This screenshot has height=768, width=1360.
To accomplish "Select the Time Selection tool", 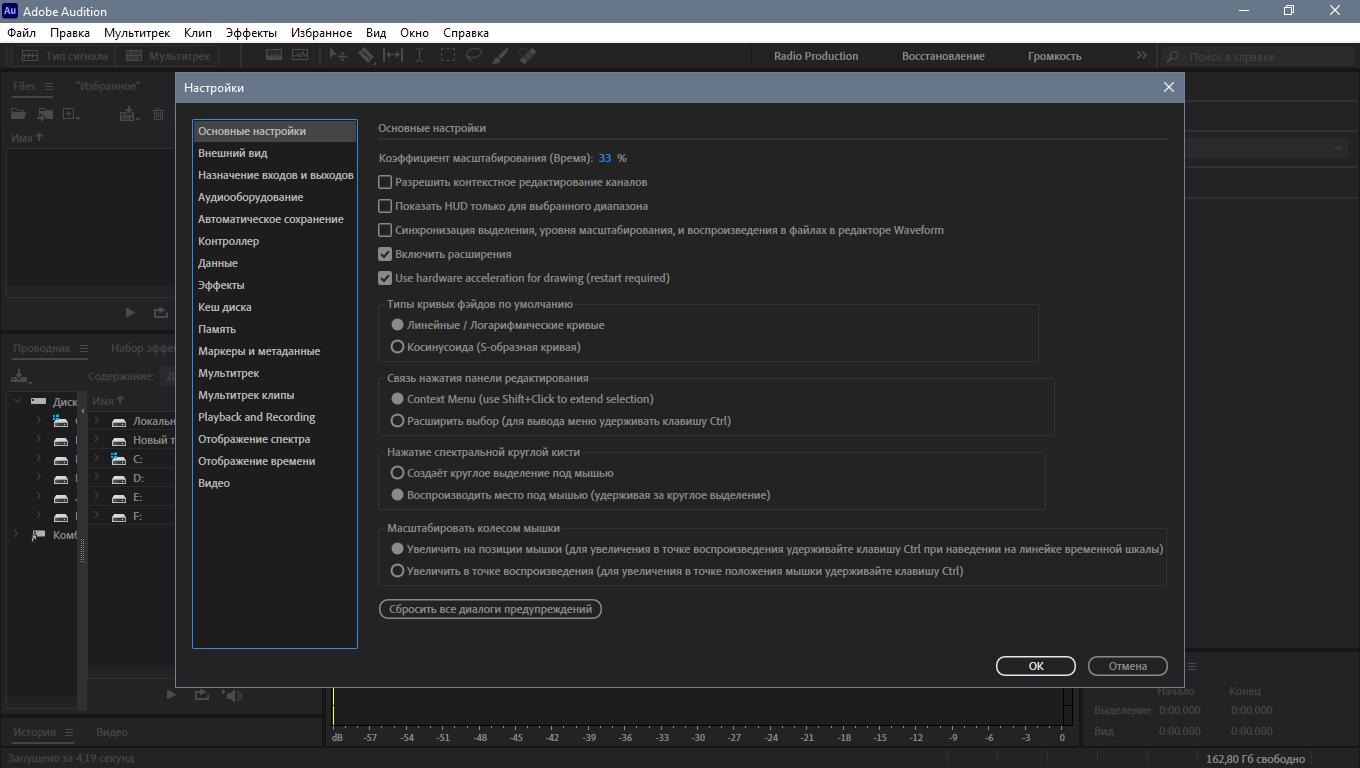I will (x=419, y=56).
